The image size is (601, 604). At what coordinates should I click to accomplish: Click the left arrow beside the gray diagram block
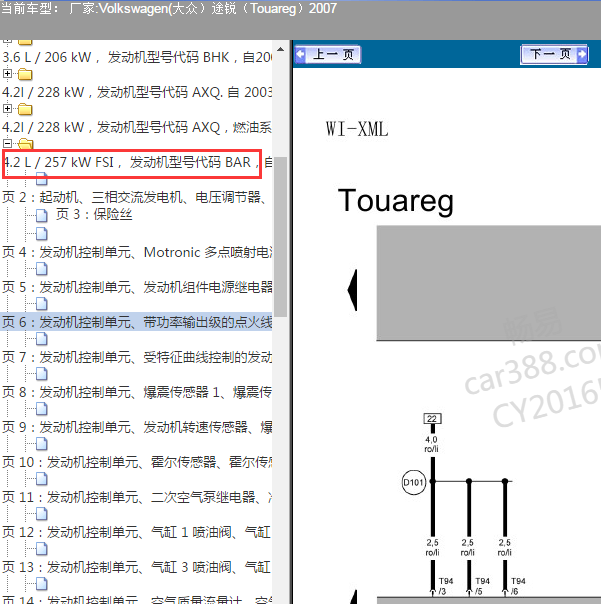pos(353,290)
